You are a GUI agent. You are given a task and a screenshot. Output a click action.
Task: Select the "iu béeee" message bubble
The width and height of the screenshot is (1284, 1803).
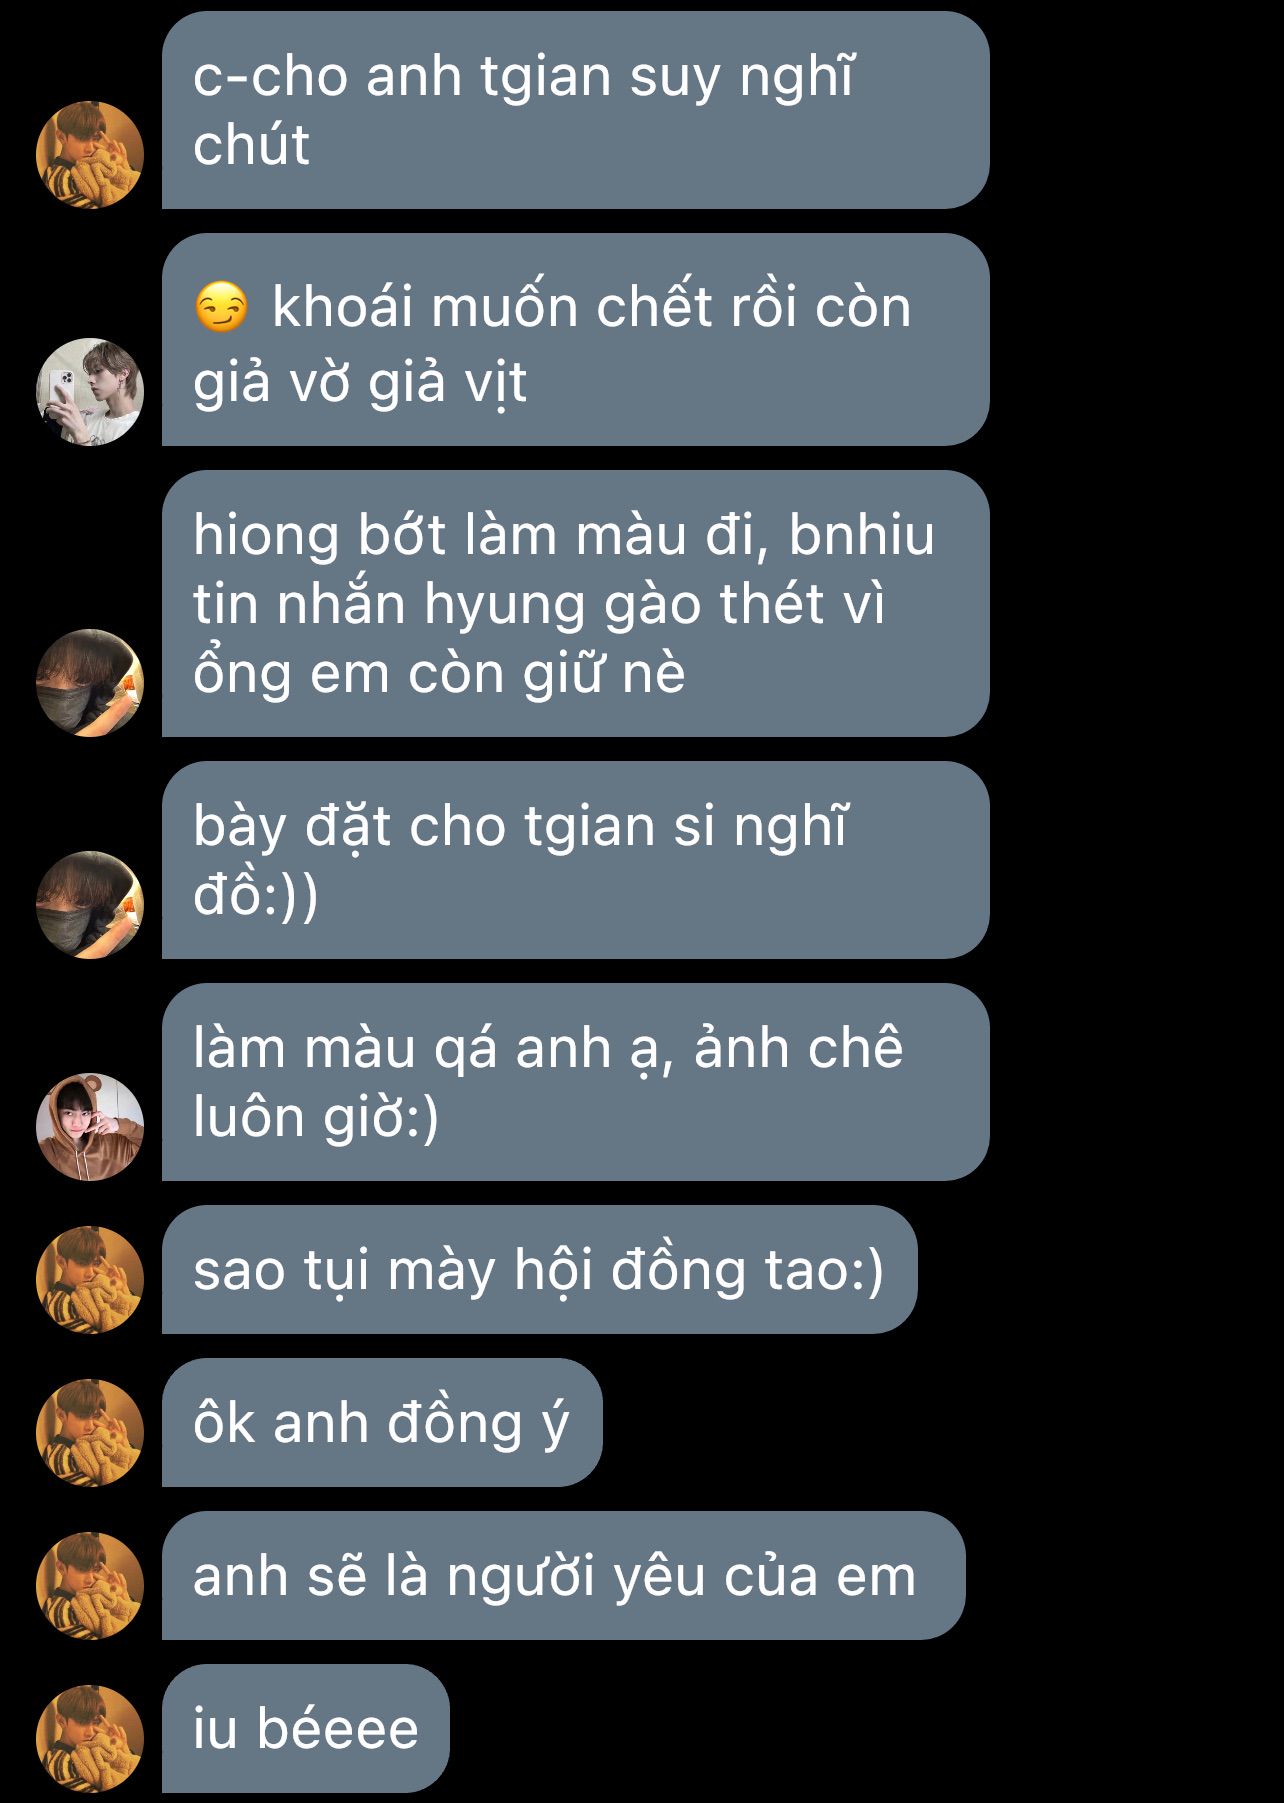[306, 1729]
